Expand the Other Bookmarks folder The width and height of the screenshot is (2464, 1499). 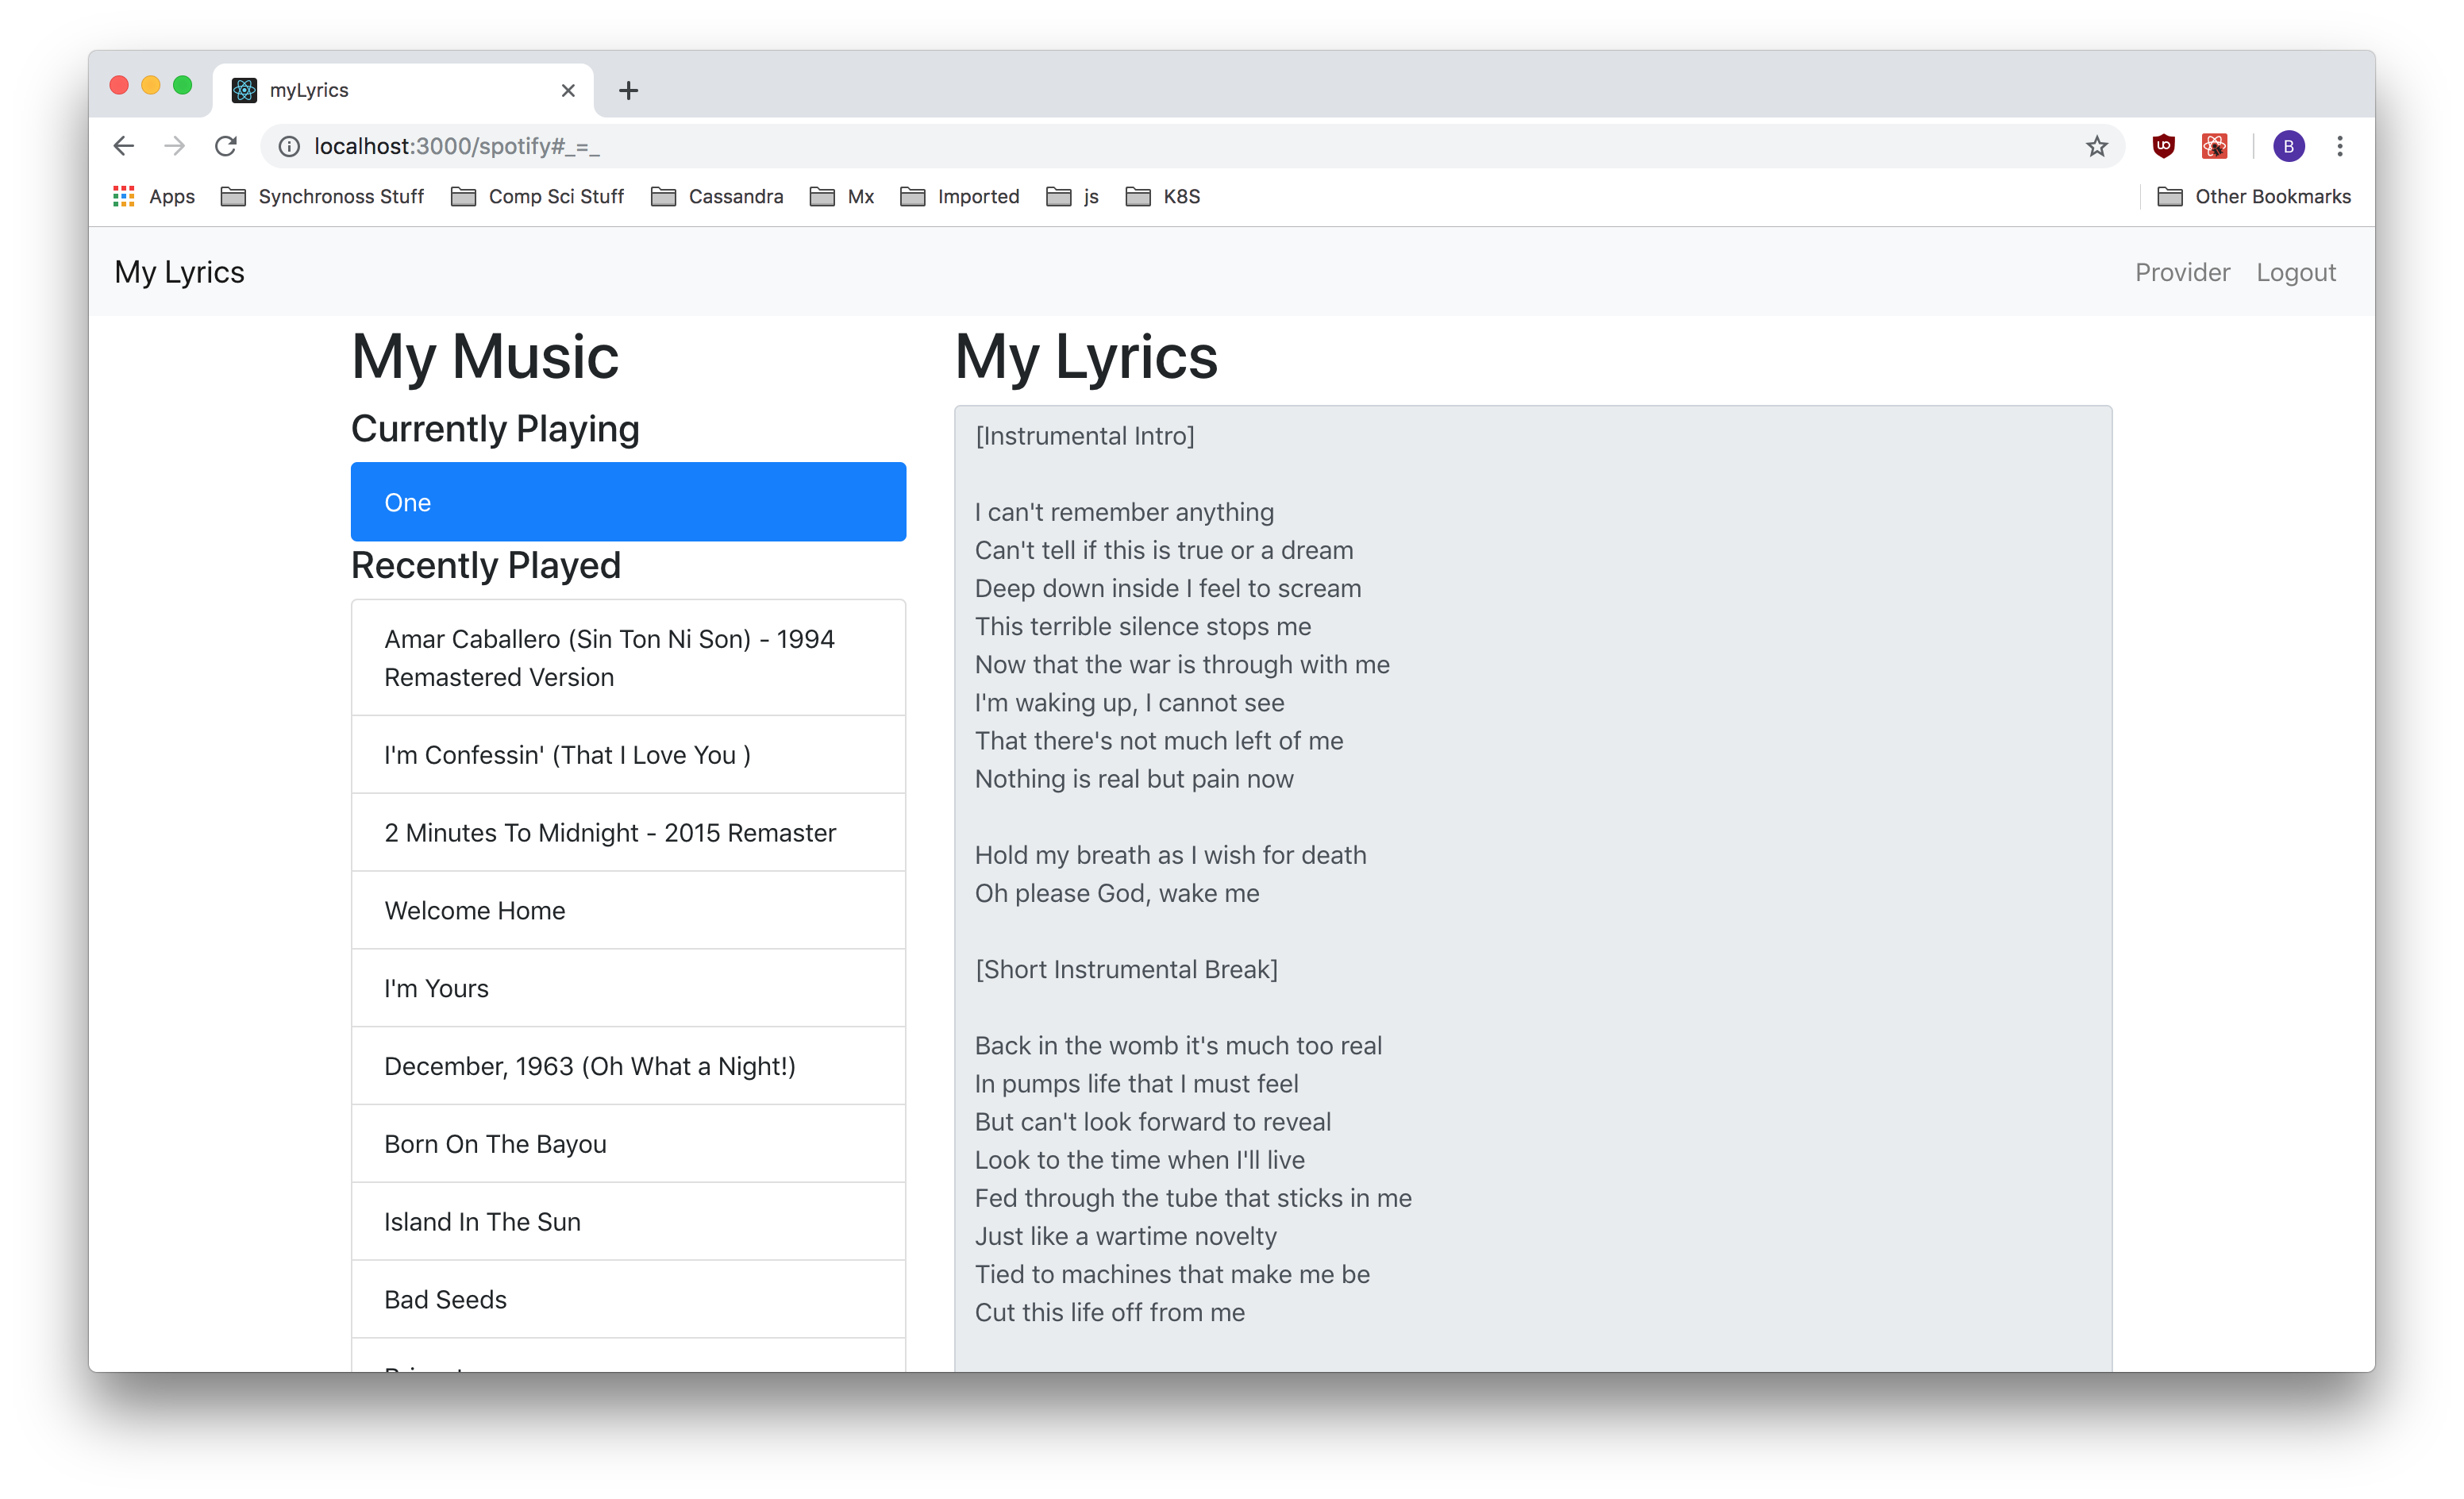(x=2254, y=197)
